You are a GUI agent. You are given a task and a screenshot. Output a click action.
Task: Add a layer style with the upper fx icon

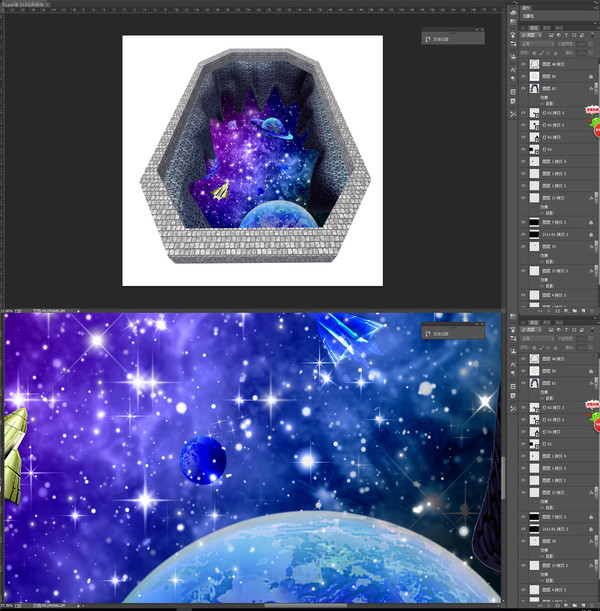(x=549, y=311)
